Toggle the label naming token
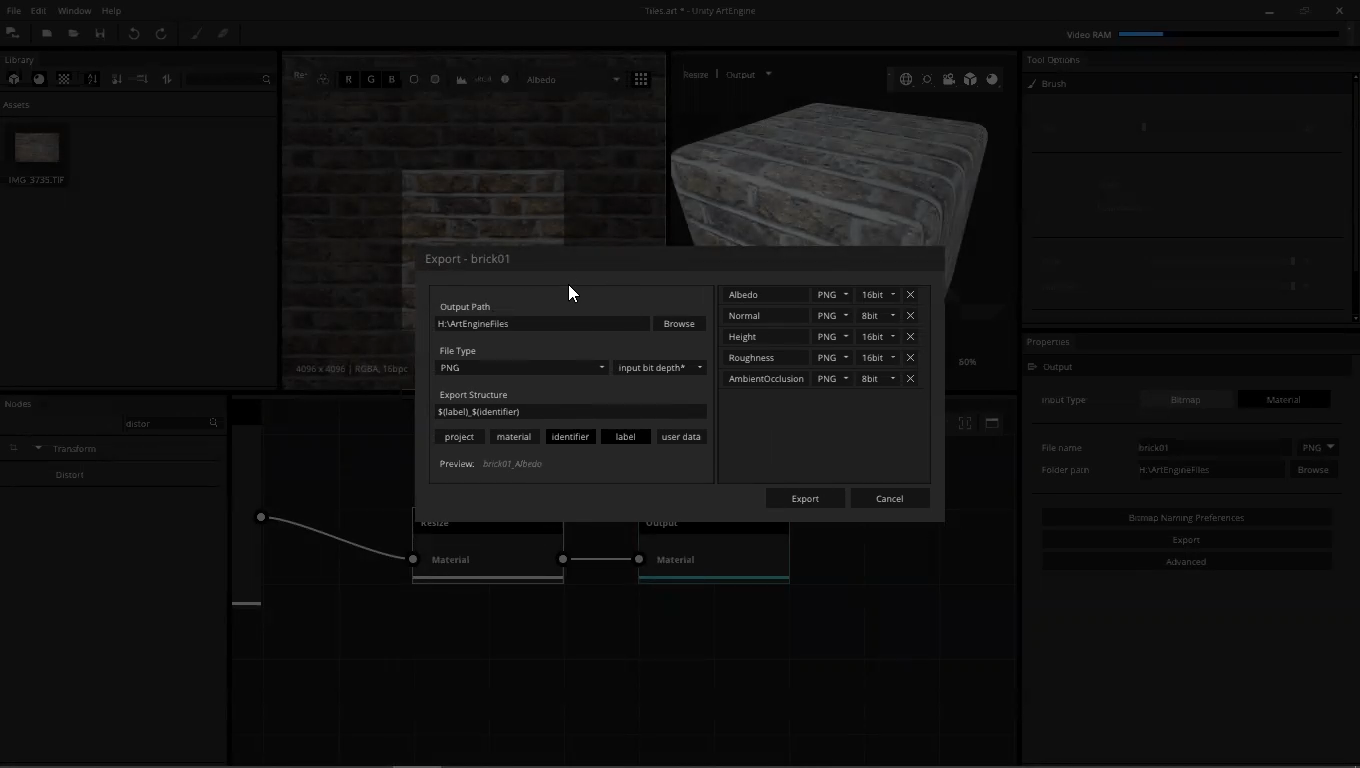Image resolution: width=1360 pixels, height=768 pixels. point(625,437)
